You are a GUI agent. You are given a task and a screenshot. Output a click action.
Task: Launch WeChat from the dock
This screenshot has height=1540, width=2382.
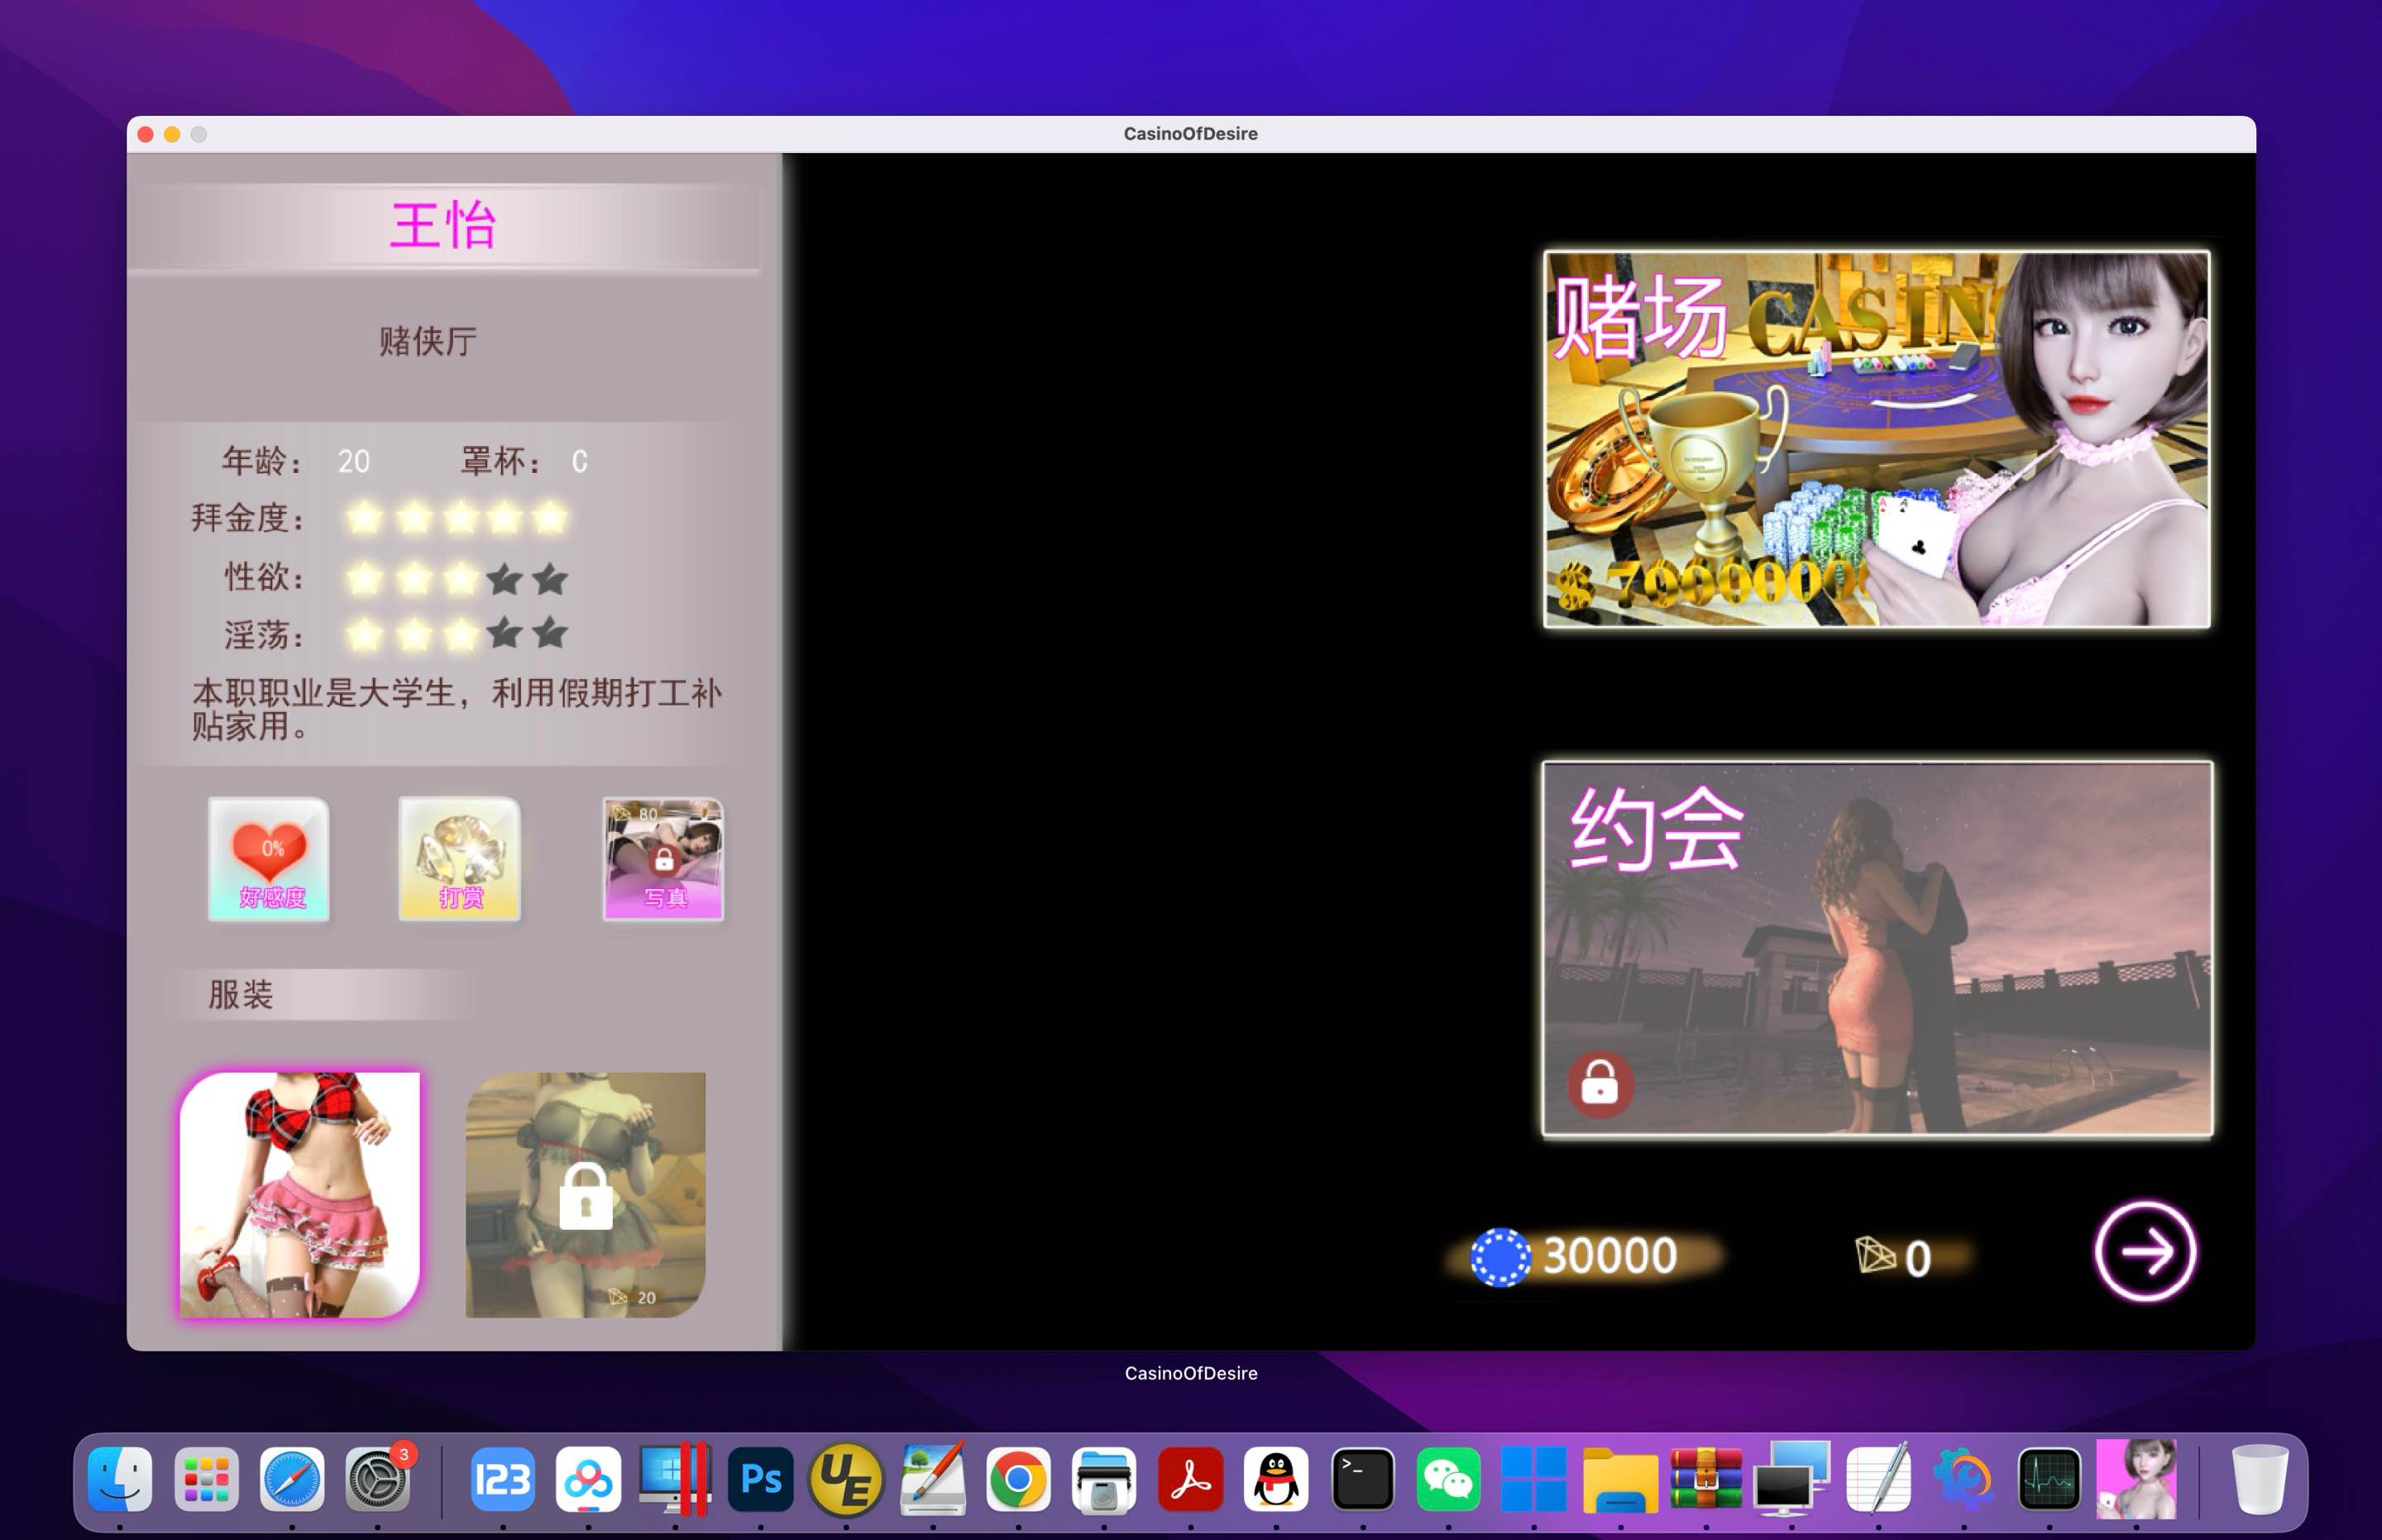click(x=1448, y=1478)
